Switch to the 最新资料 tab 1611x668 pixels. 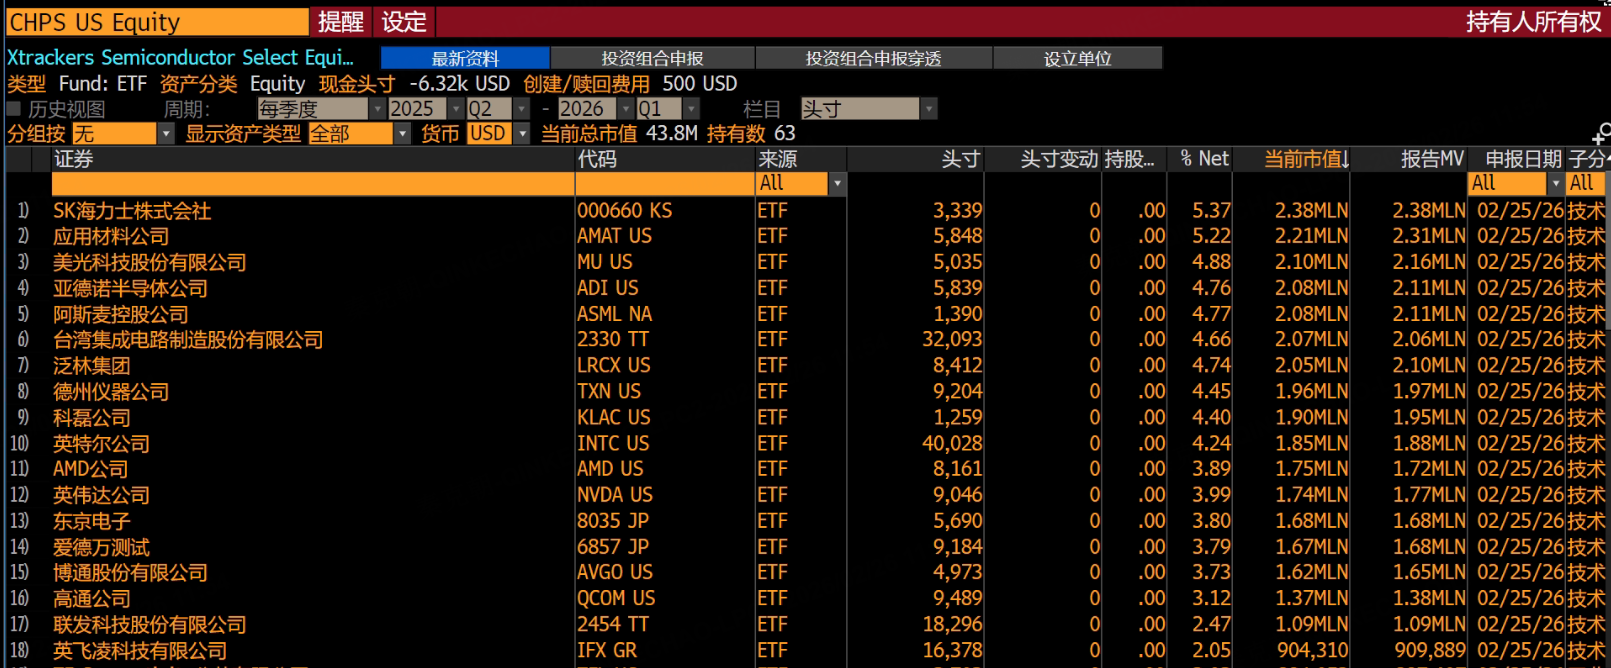click(465, 59)
